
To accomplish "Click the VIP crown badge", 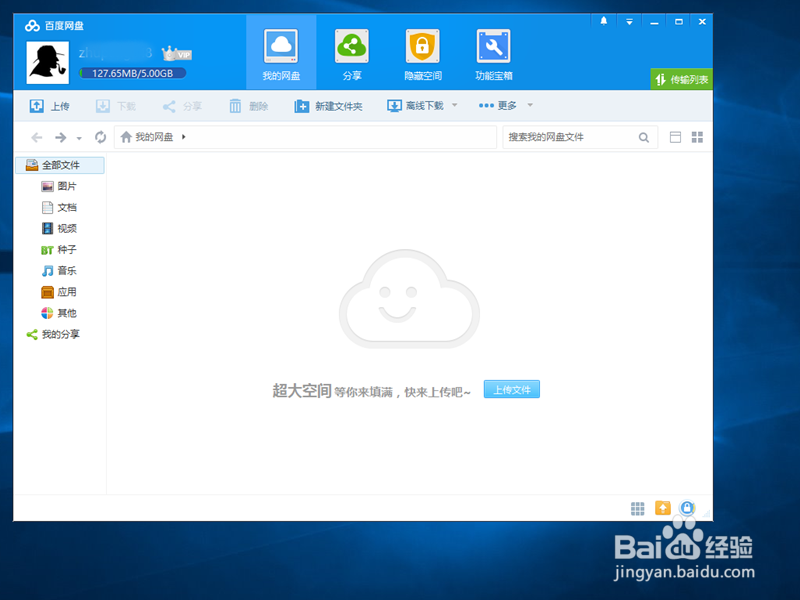I will 177,54.
